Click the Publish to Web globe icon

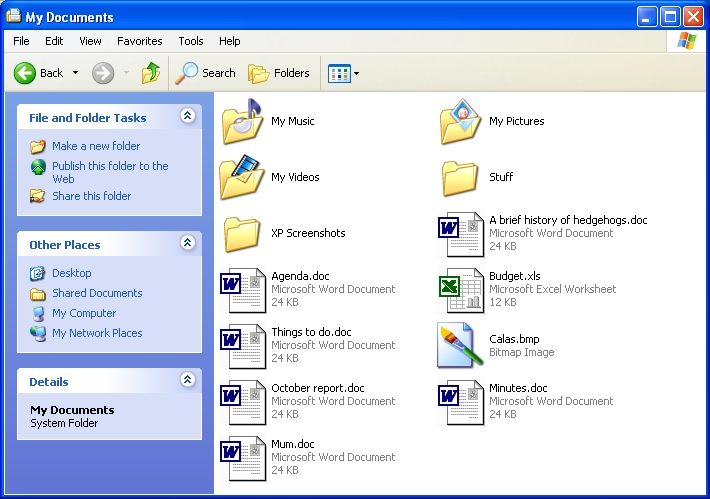coord(38,167)
